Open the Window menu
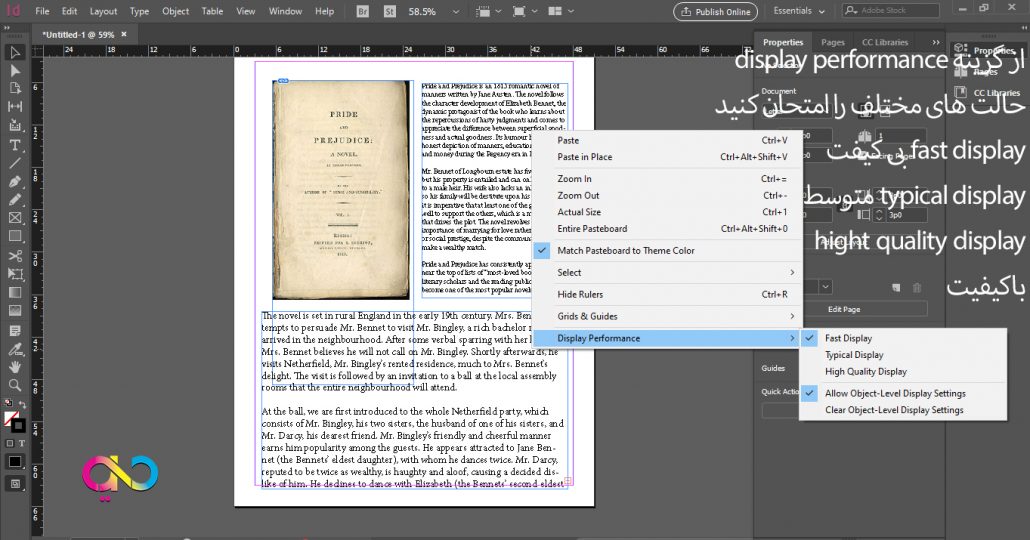This screenshot has height=540, width=1030. pos(285,11)
